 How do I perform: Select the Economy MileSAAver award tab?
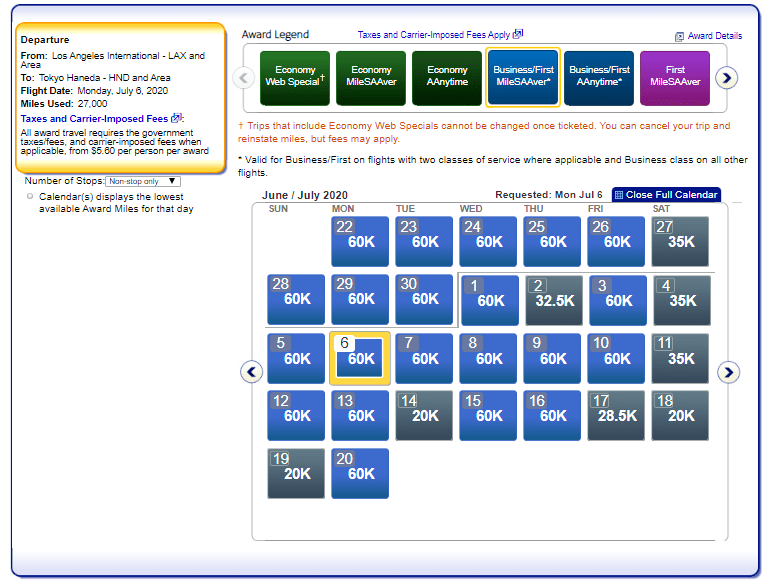[x=371, y=78]
